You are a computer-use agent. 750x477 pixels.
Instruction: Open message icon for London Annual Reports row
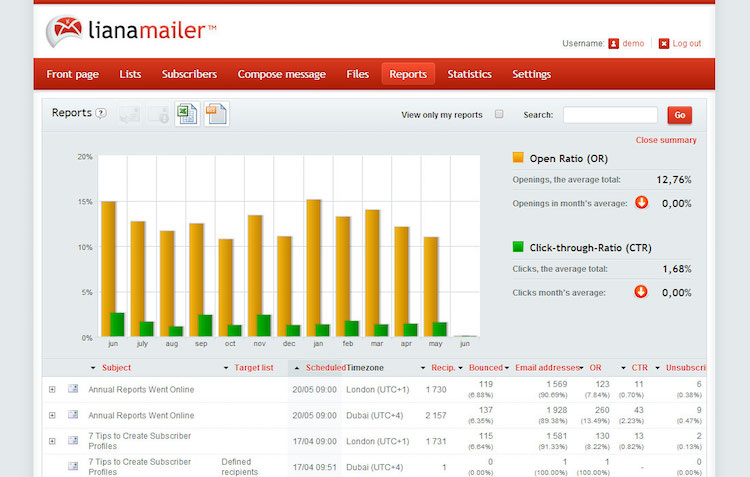(73, 389)
